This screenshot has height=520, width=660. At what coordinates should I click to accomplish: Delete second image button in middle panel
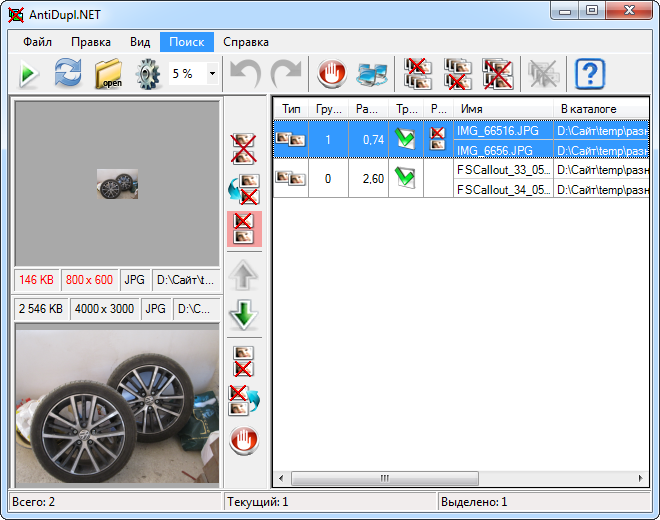(244, 361)
